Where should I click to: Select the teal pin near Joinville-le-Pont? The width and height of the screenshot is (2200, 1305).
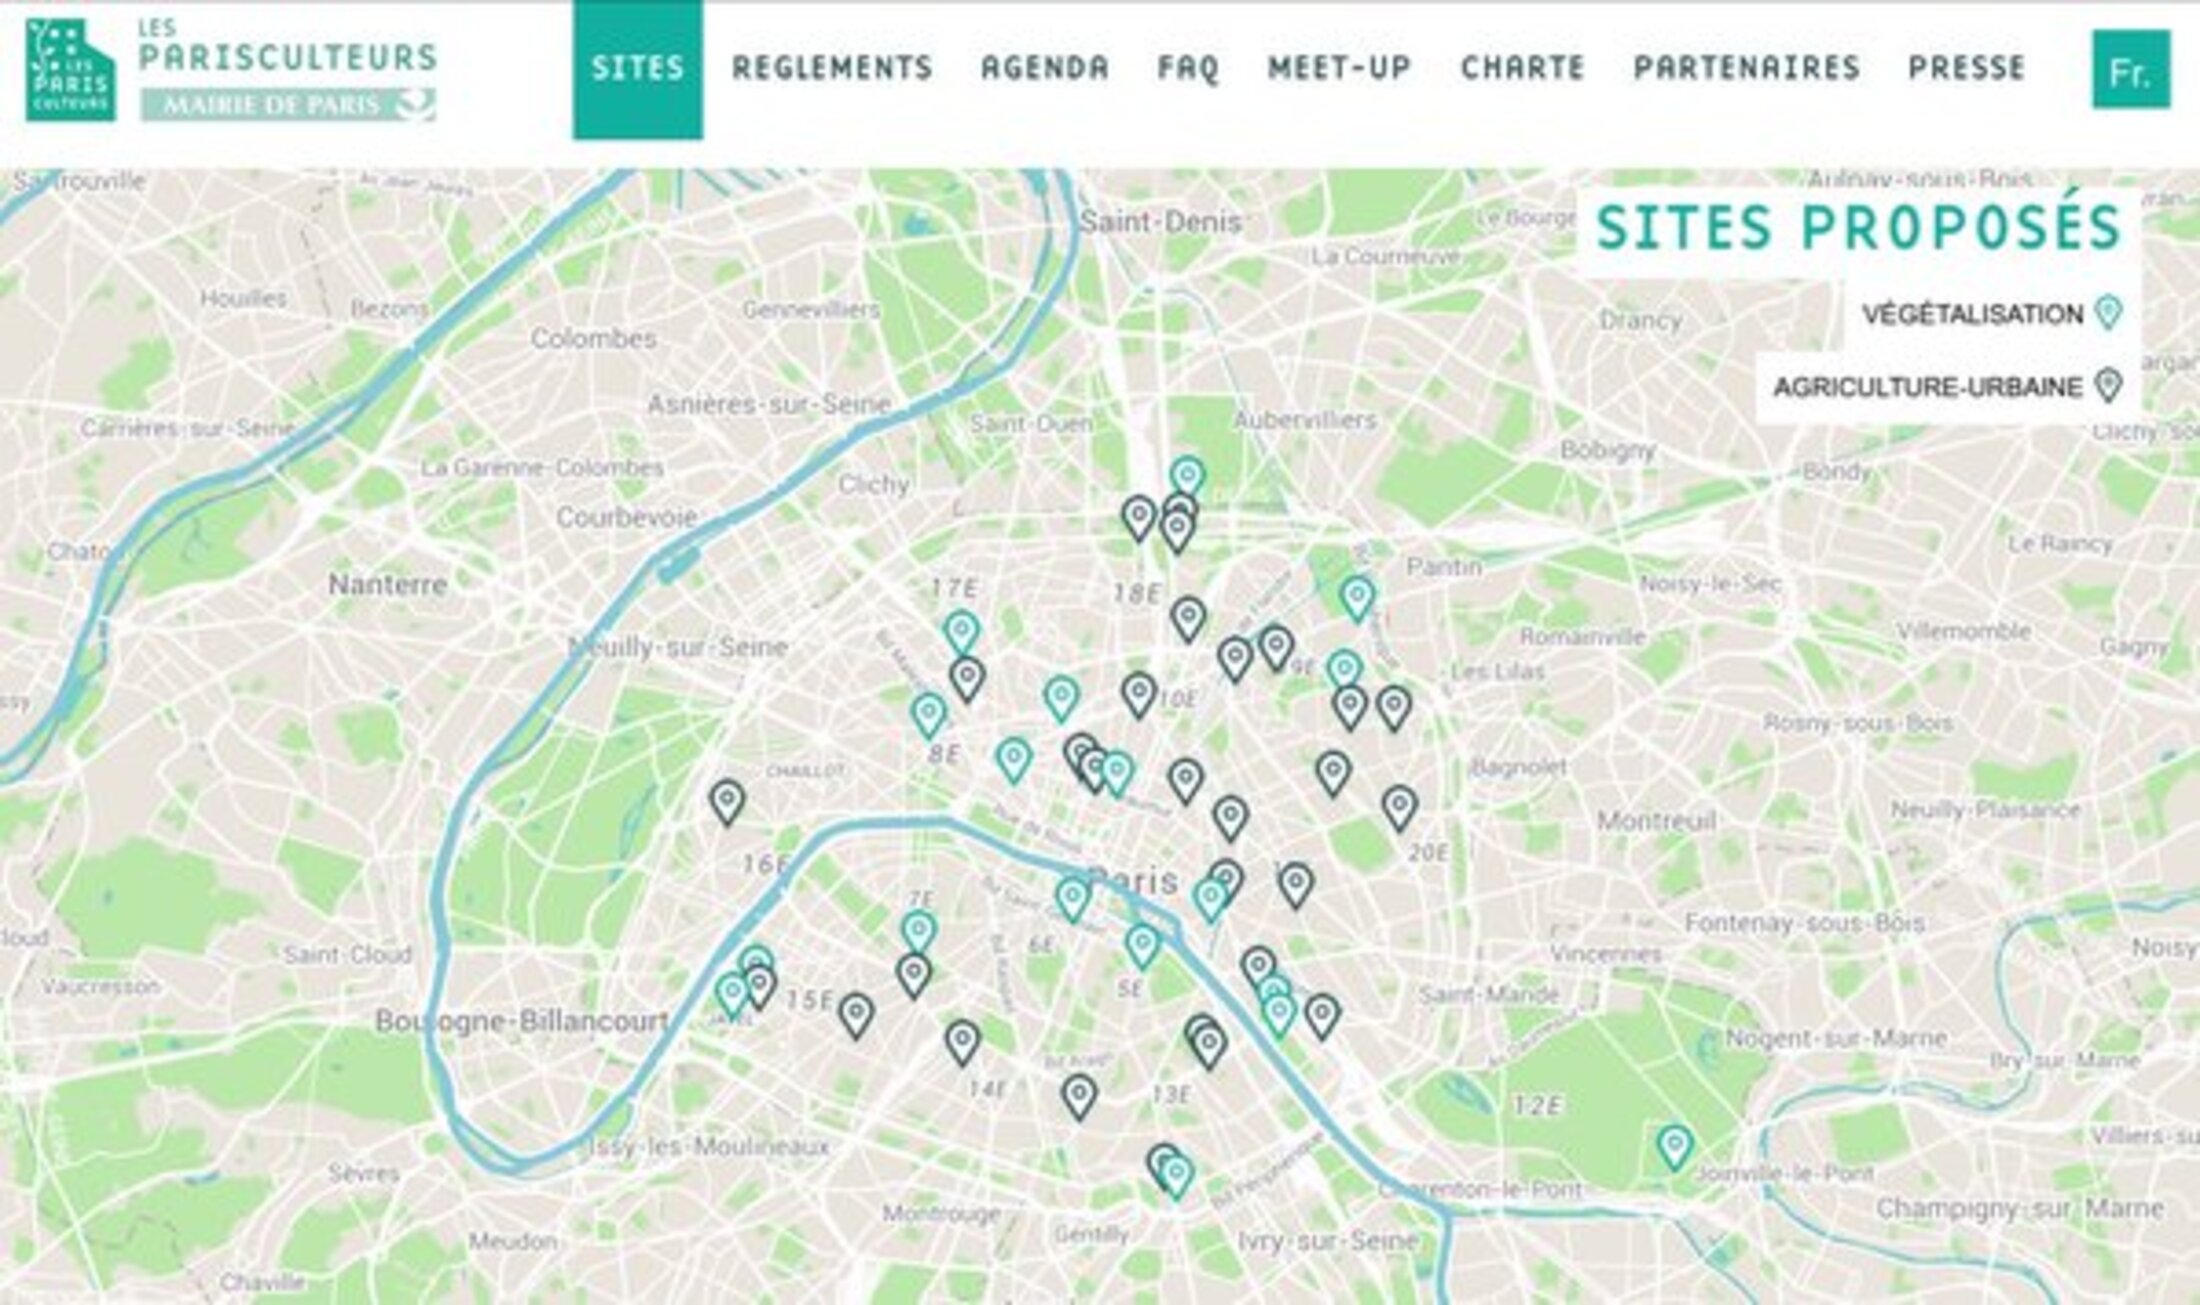1675,1147
